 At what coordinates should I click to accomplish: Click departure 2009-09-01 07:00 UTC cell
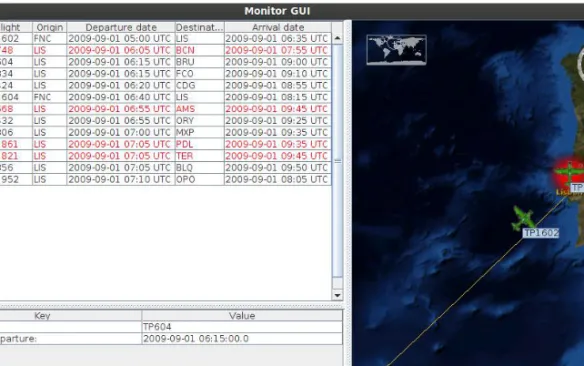tap(121, 132)
